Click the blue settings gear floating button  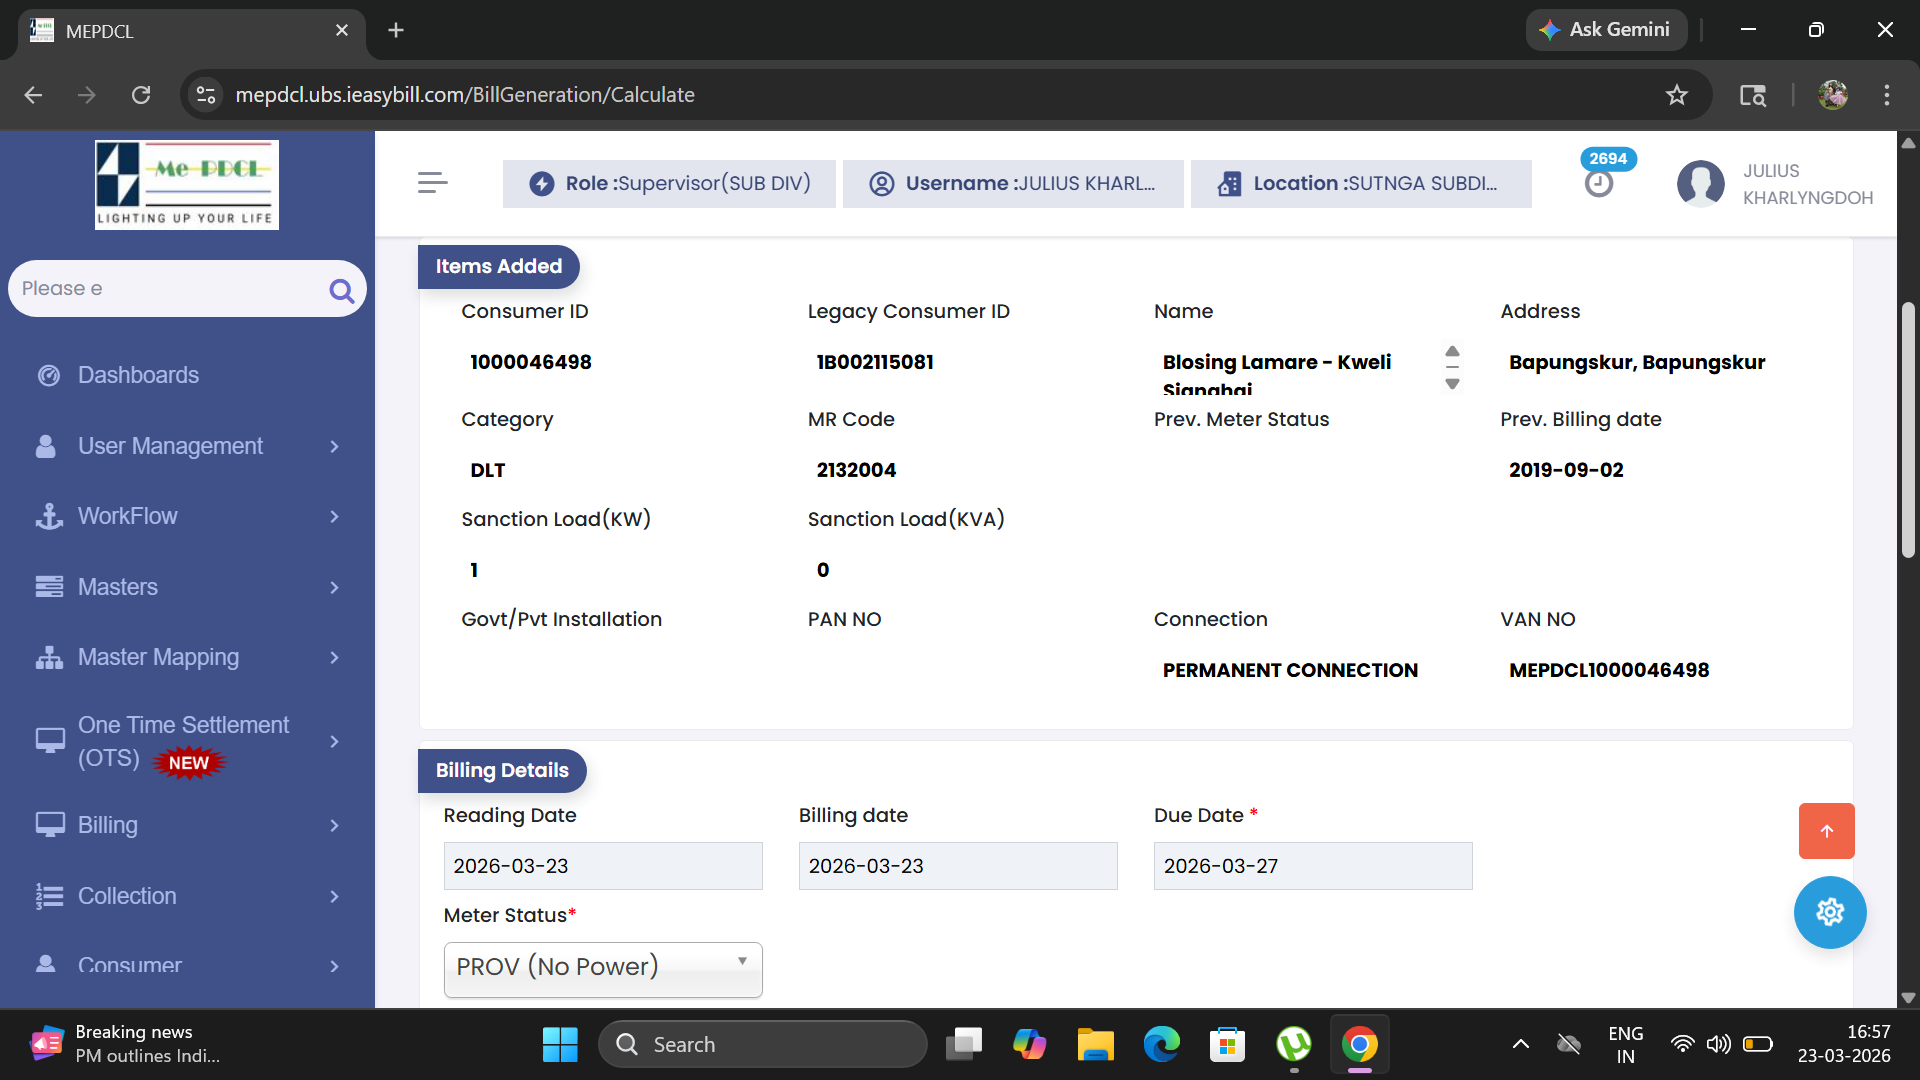[x=1829, y=912]
